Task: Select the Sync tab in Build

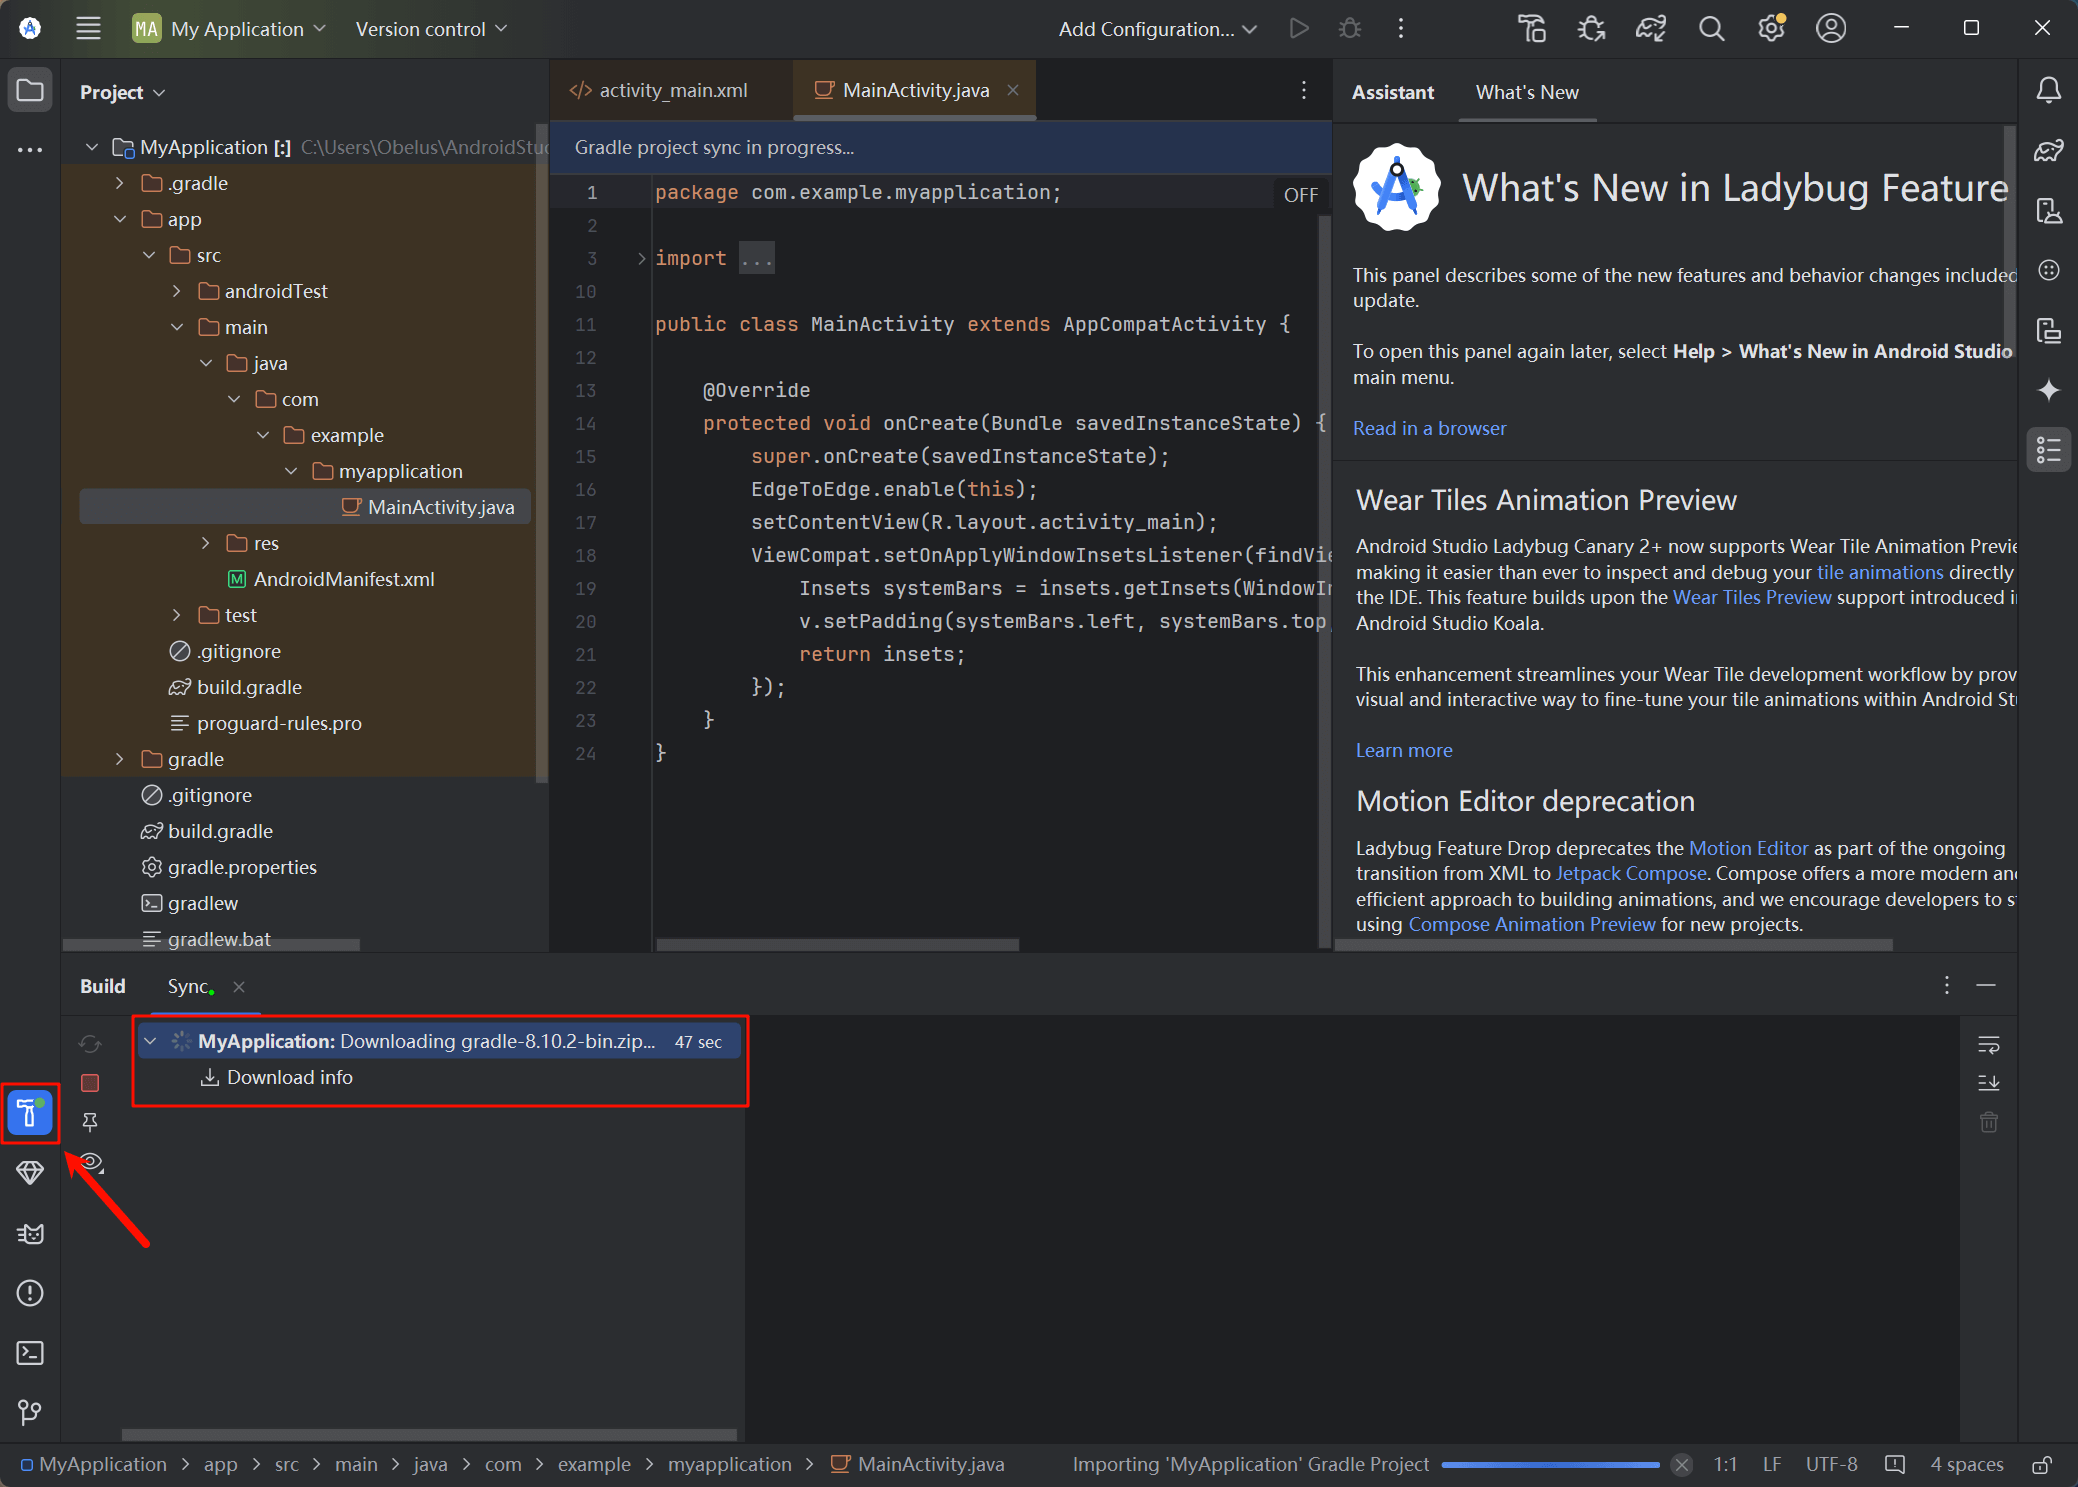Action: [x=189, y=986]
